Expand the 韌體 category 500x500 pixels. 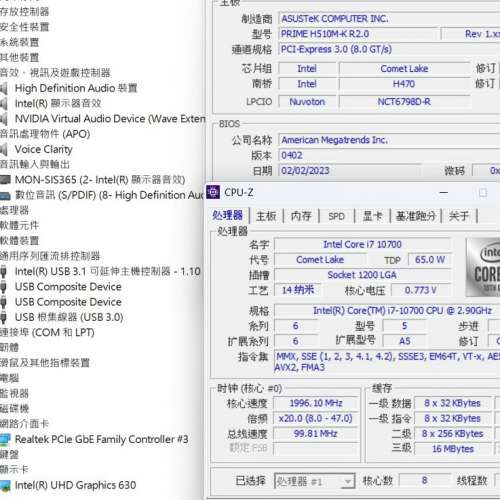click(x=9, y=348)
